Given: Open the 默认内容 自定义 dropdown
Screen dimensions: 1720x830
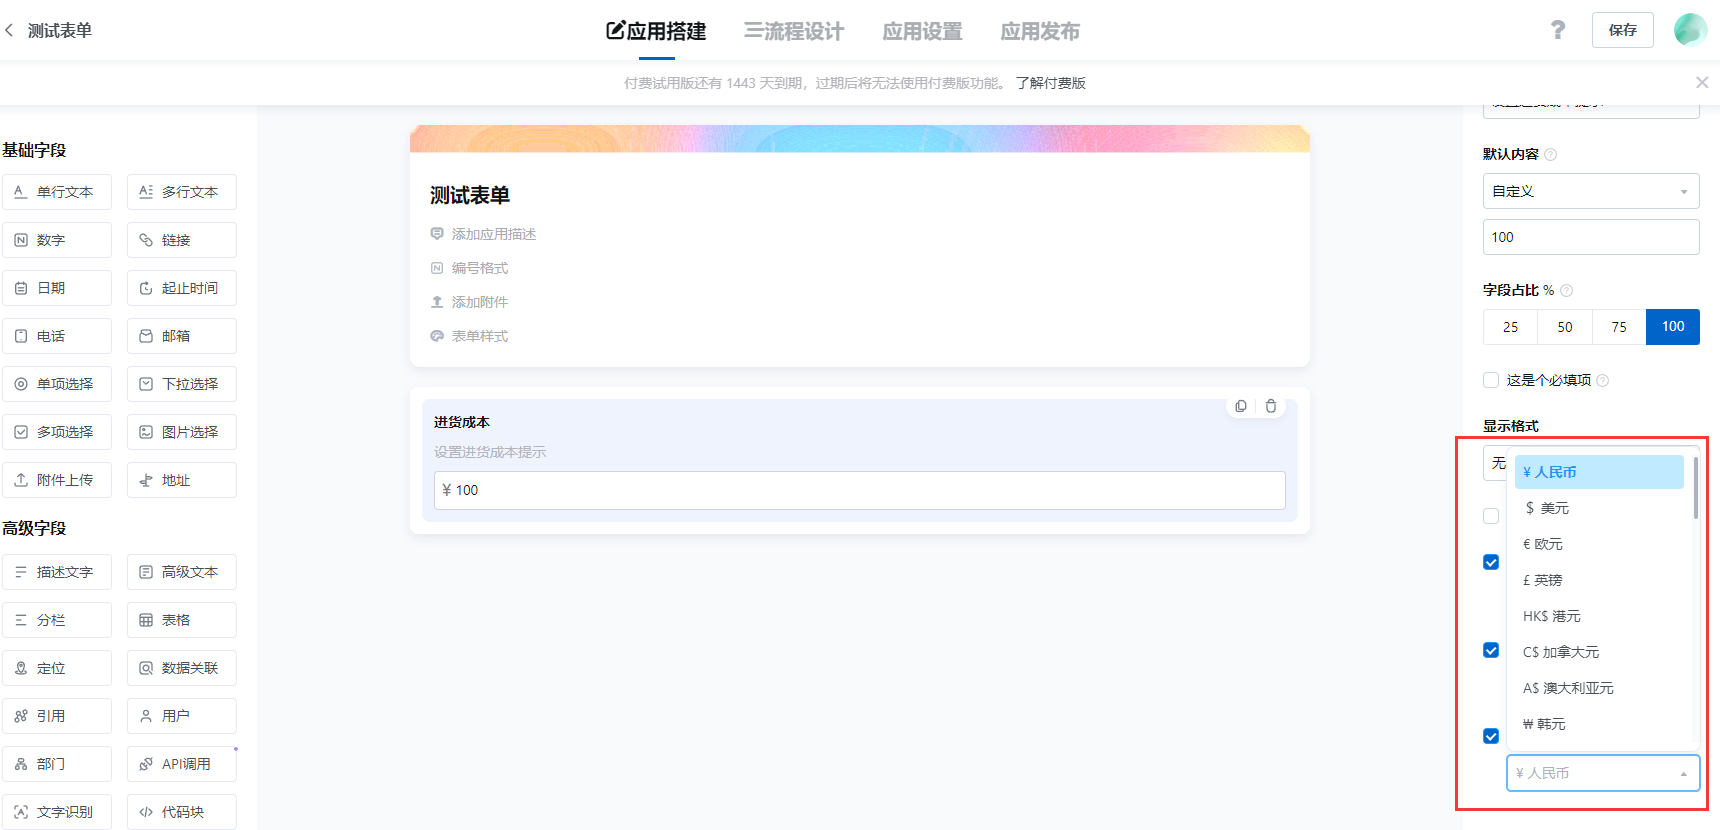Looking at the screenshot, I should coord(1590,191).
